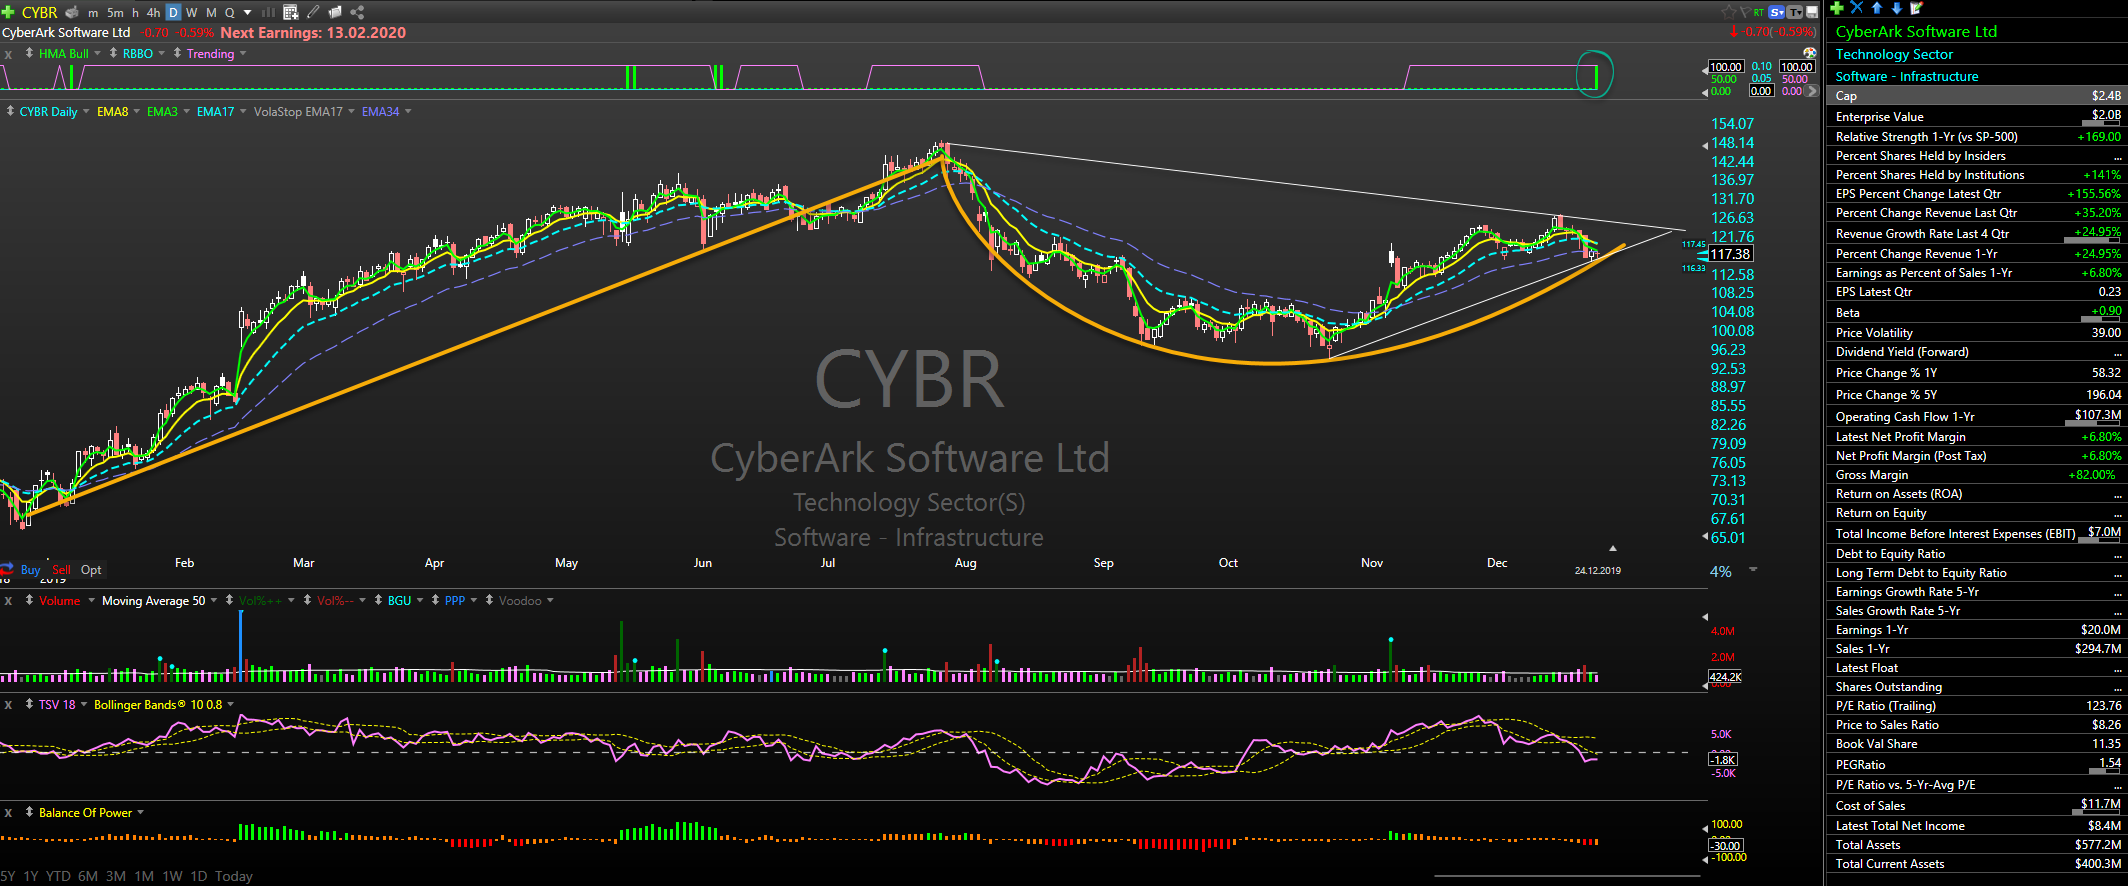Image resolution: width=2128 pixels, height=886 pixels.
Task: Select the 6M time range tab
Action: point(88,876)
